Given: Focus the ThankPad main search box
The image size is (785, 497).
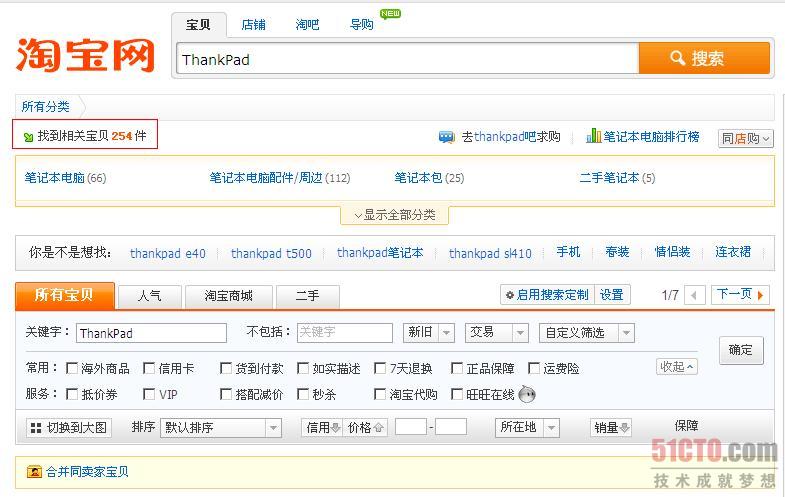Looking at the screenshot, I should 408,59.
